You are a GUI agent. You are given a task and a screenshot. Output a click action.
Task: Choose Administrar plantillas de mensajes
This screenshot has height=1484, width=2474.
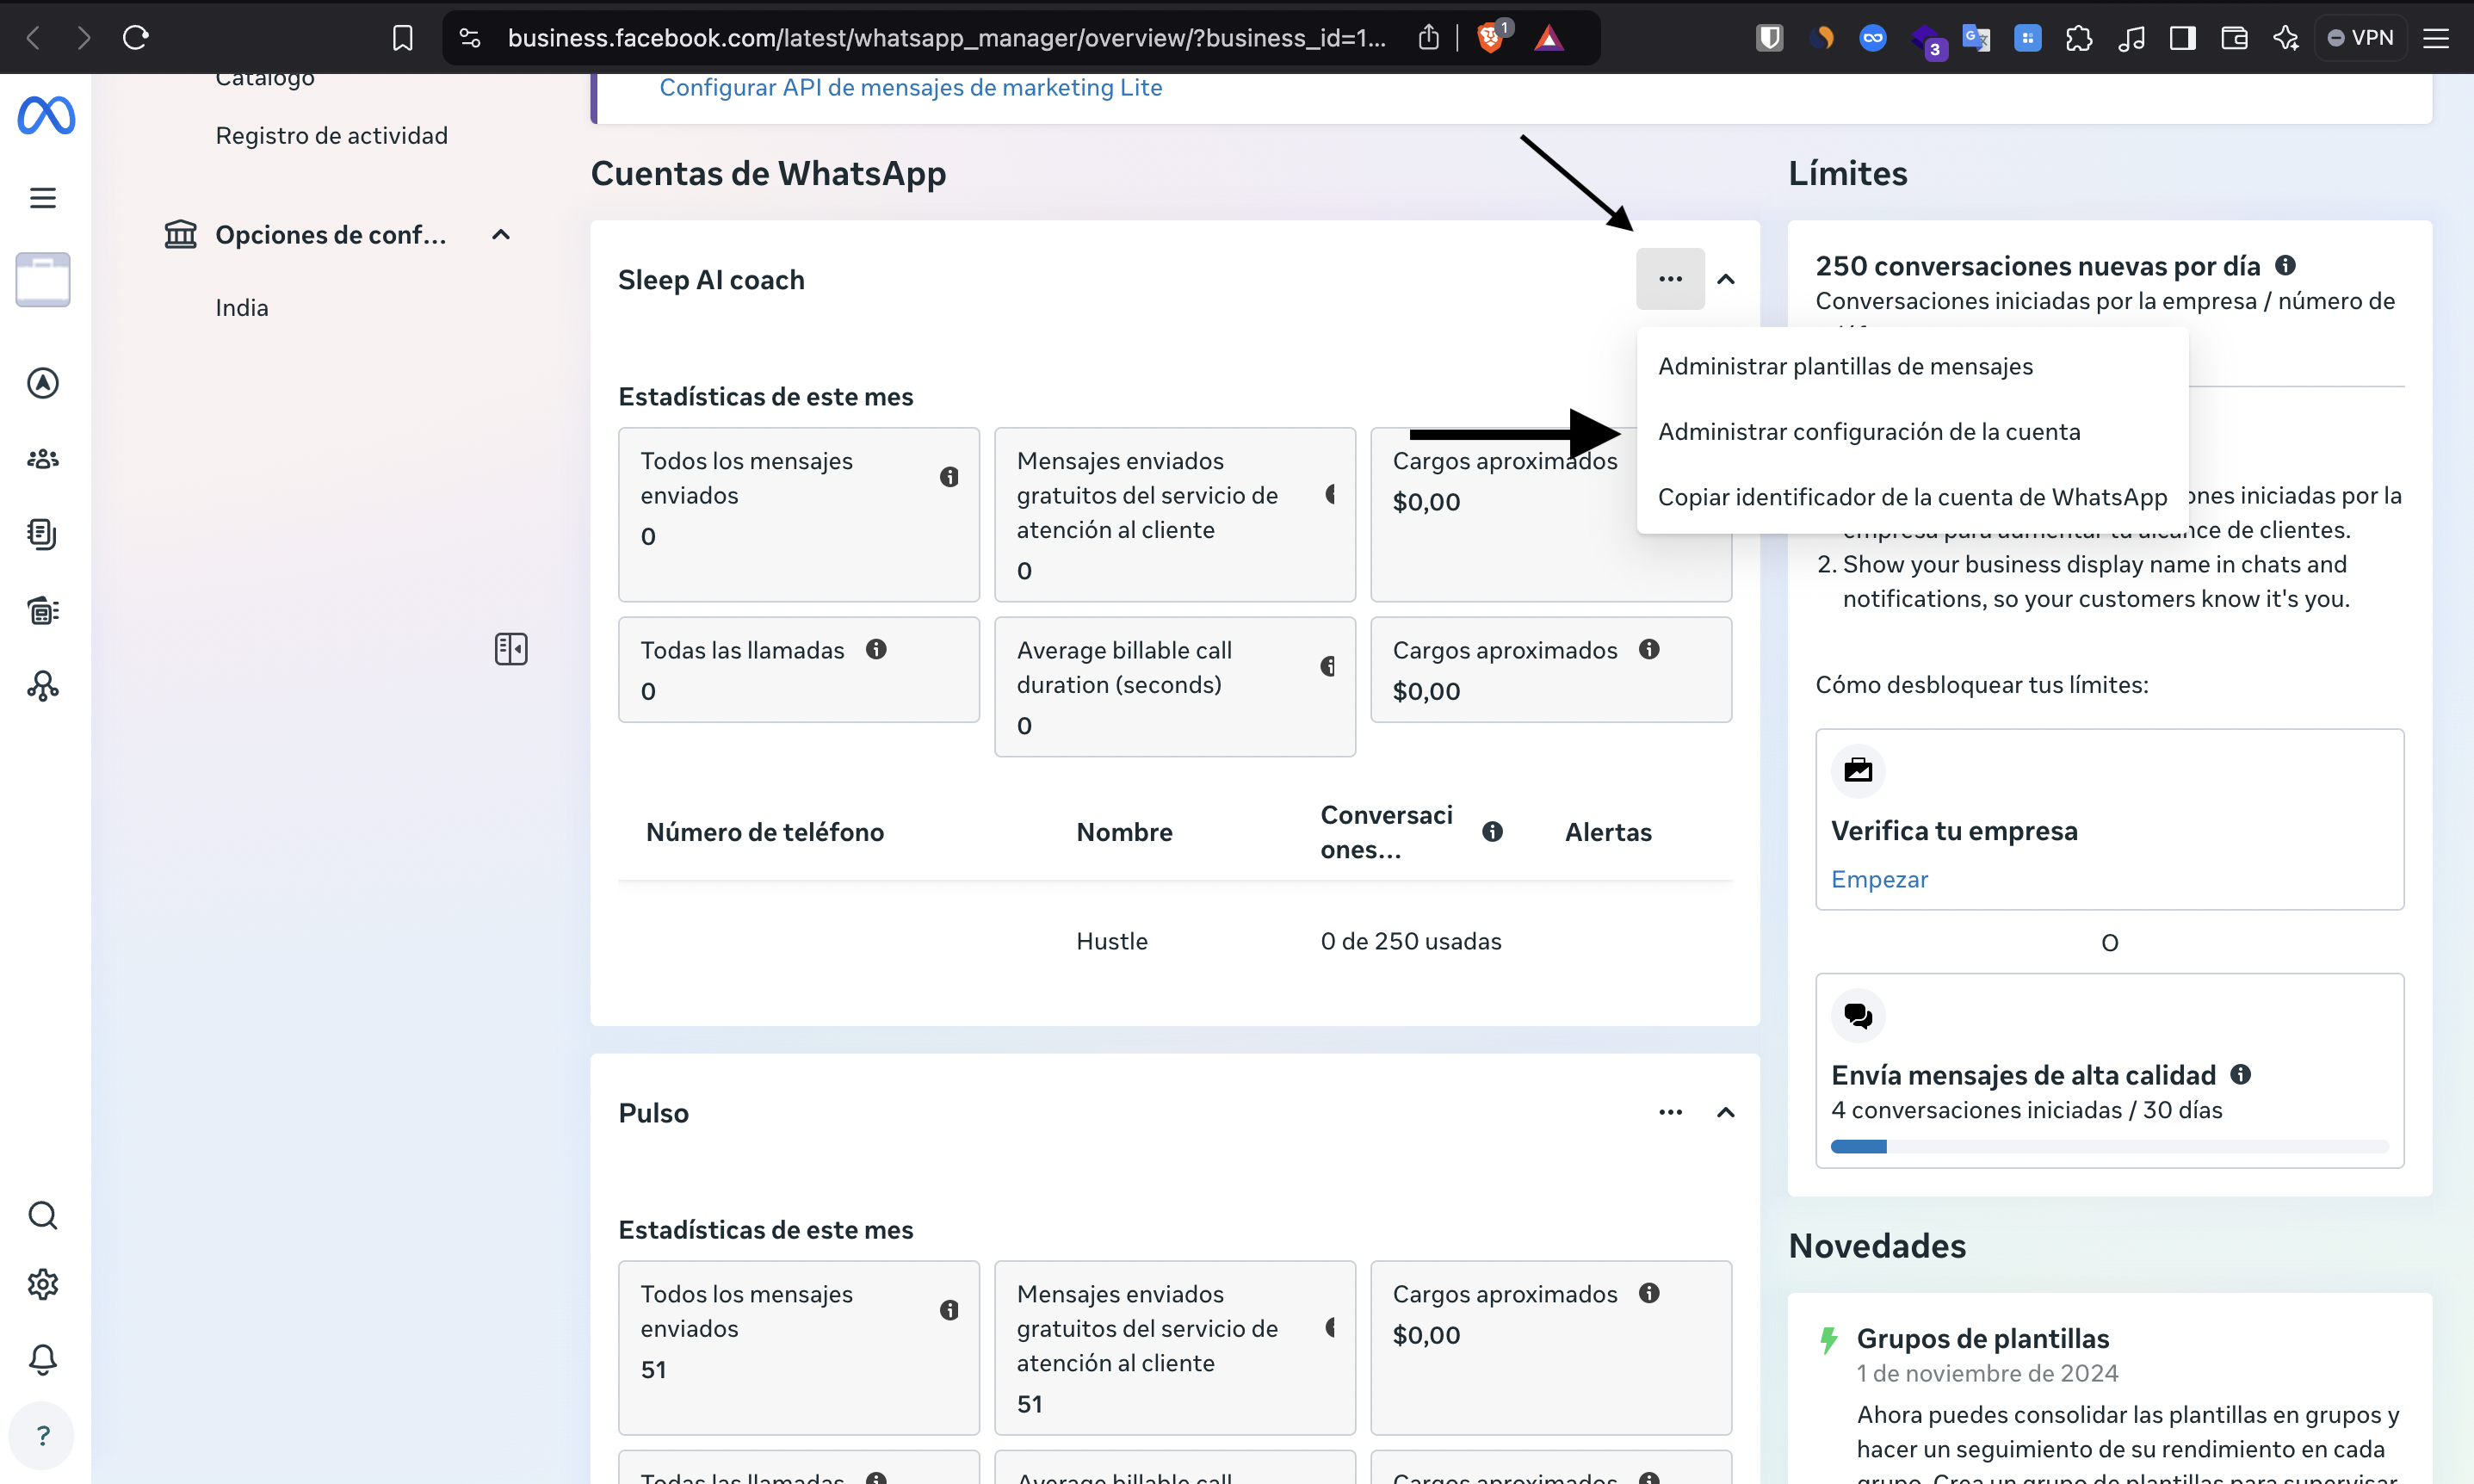pyautogui.click(x=1845, y=366)
